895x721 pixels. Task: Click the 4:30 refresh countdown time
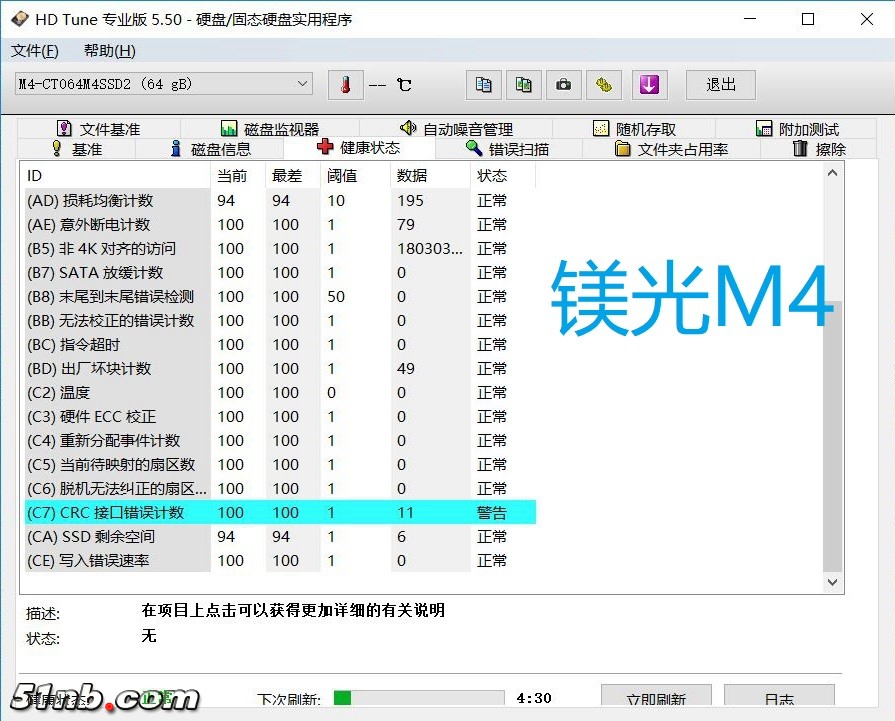click(x=534, y=698)
